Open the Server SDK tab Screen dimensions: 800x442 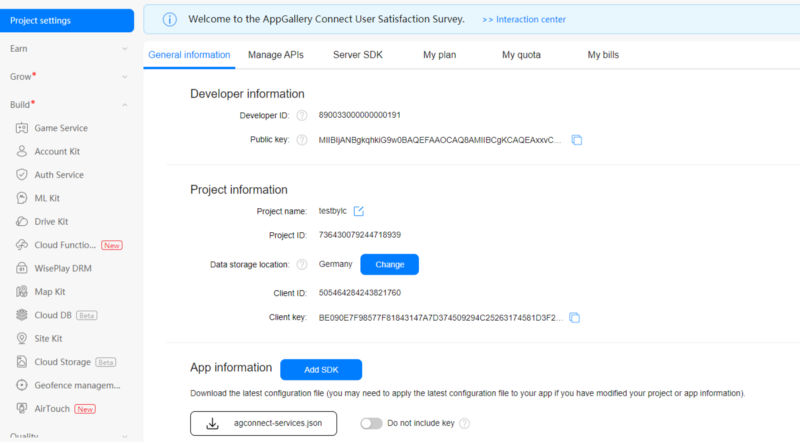coord(358,55)
